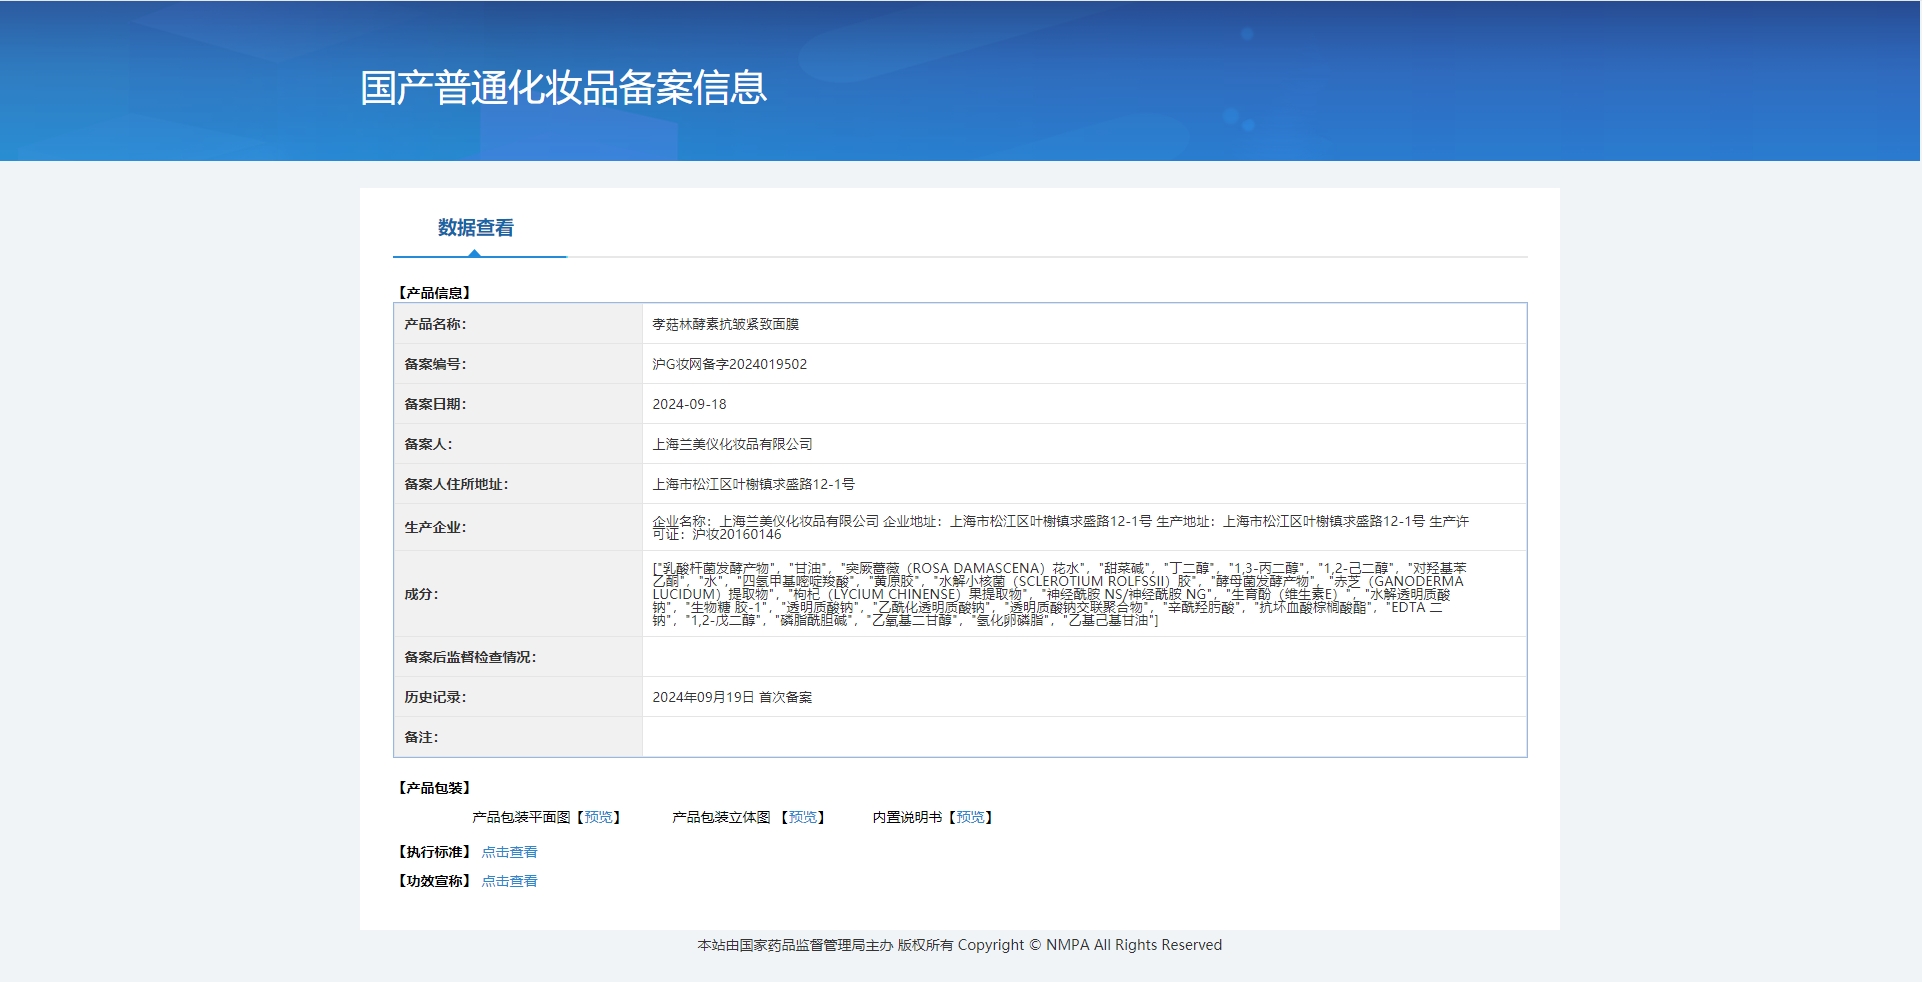This screenshot has height=982, width=1922.
Task: Preview the 内置说明书 document
Action: [970, 817]
